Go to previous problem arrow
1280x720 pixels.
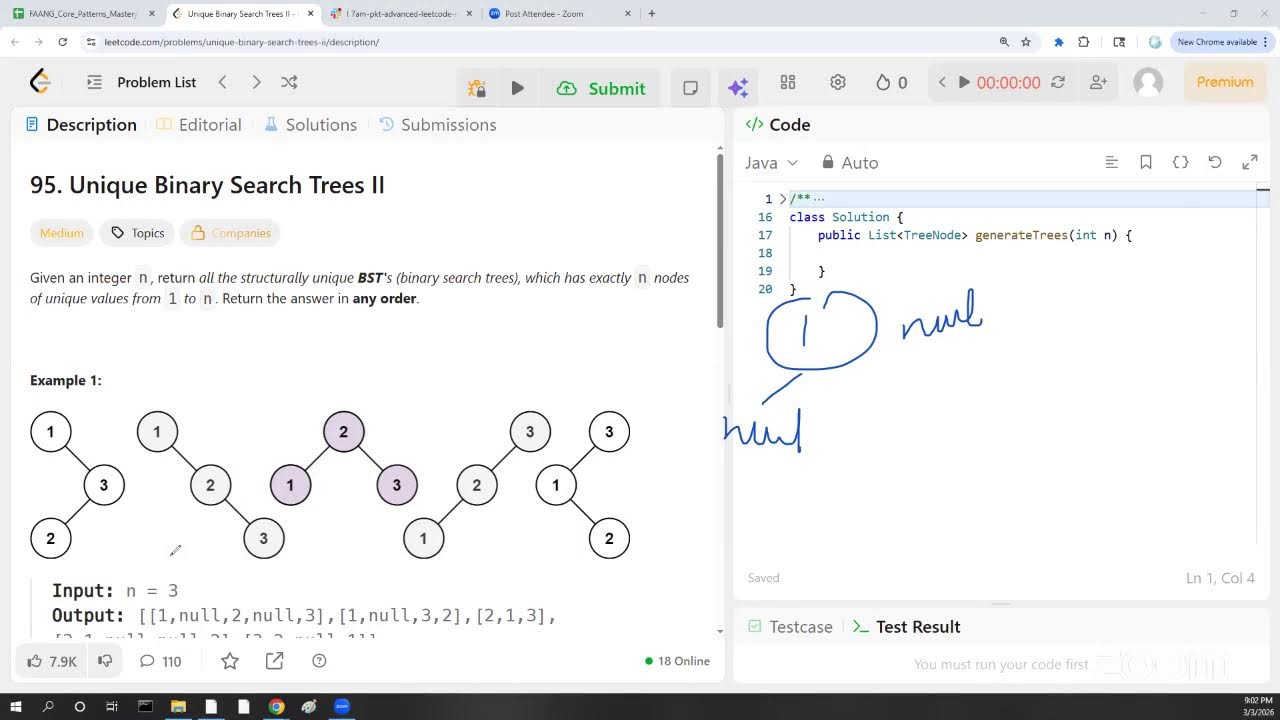pos(223,82)
